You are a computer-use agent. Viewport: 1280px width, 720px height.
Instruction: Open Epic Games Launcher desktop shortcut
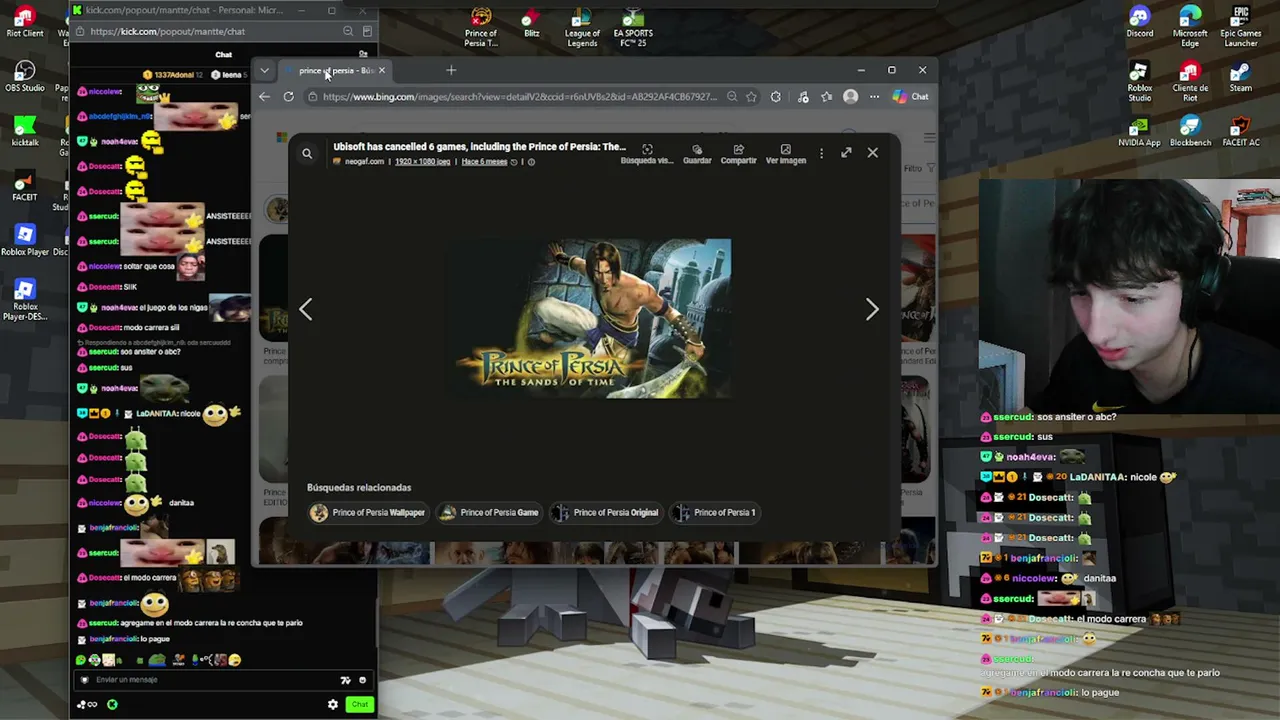pos(1241,27)
